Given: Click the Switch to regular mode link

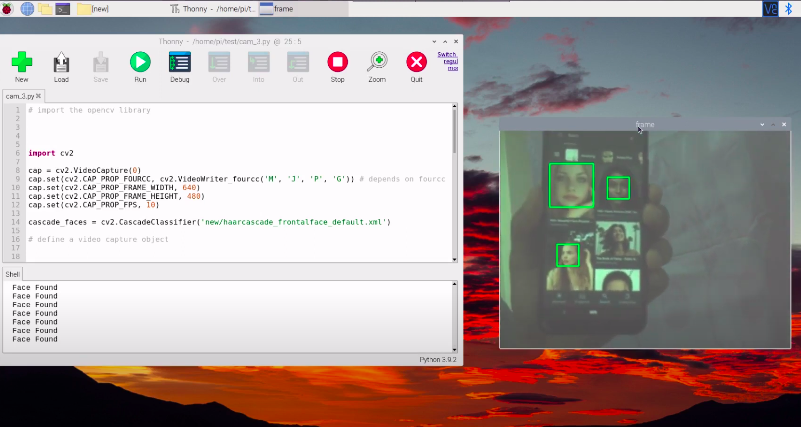Looking at the screenshot, I should pos(447,61).
